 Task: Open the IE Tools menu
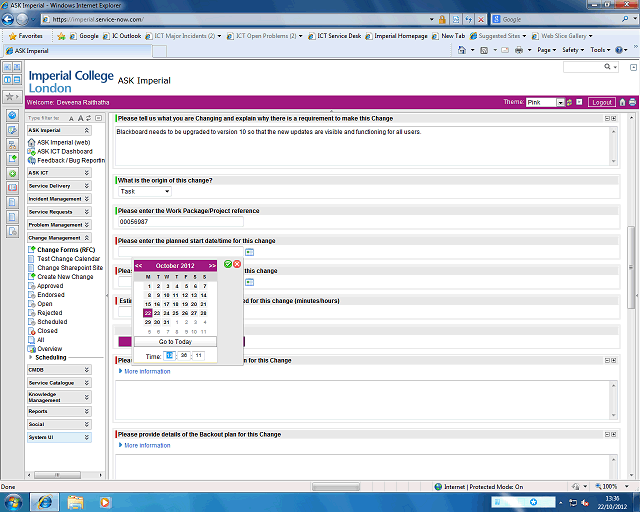(600, 49)
